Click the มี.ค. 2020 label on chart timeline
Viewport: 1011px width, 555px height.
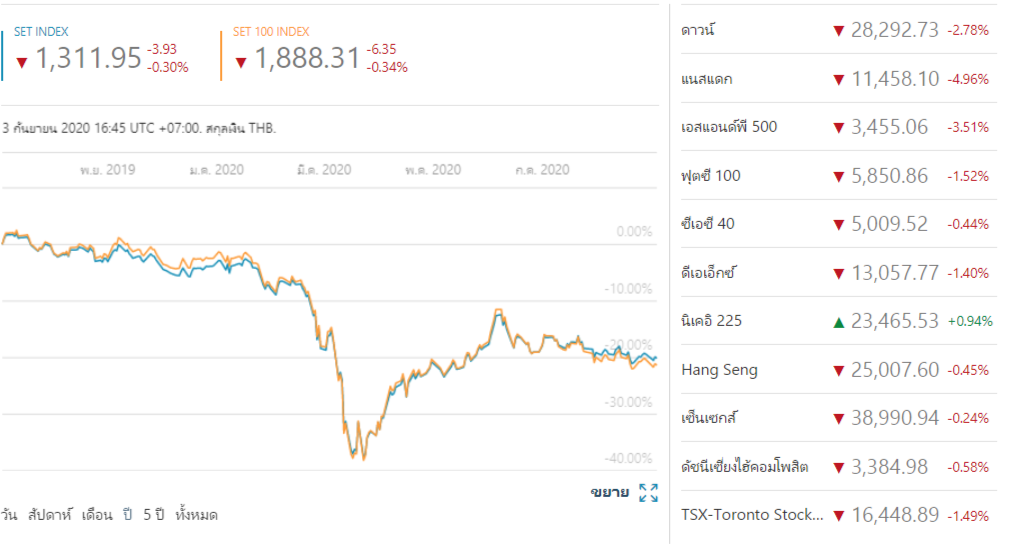pyautogui.click(x=324, y=170)
